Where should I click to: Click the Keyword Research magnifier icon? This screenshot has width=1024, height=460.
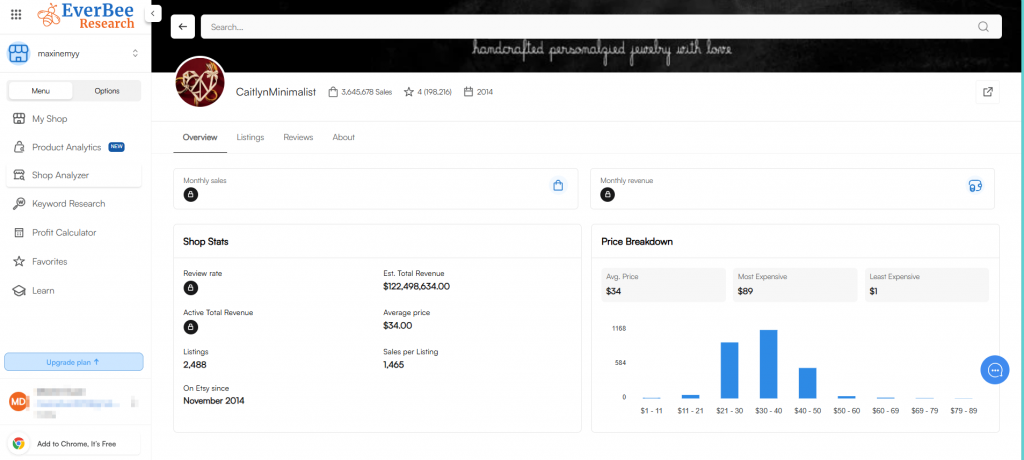20,204
